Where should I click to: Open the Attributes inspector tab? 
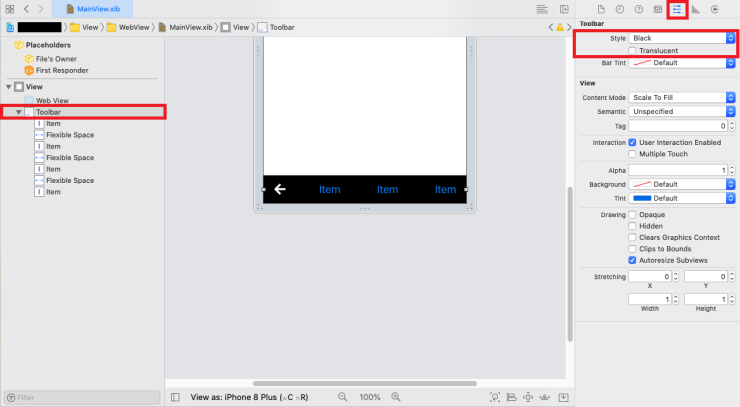click(677, 10)
